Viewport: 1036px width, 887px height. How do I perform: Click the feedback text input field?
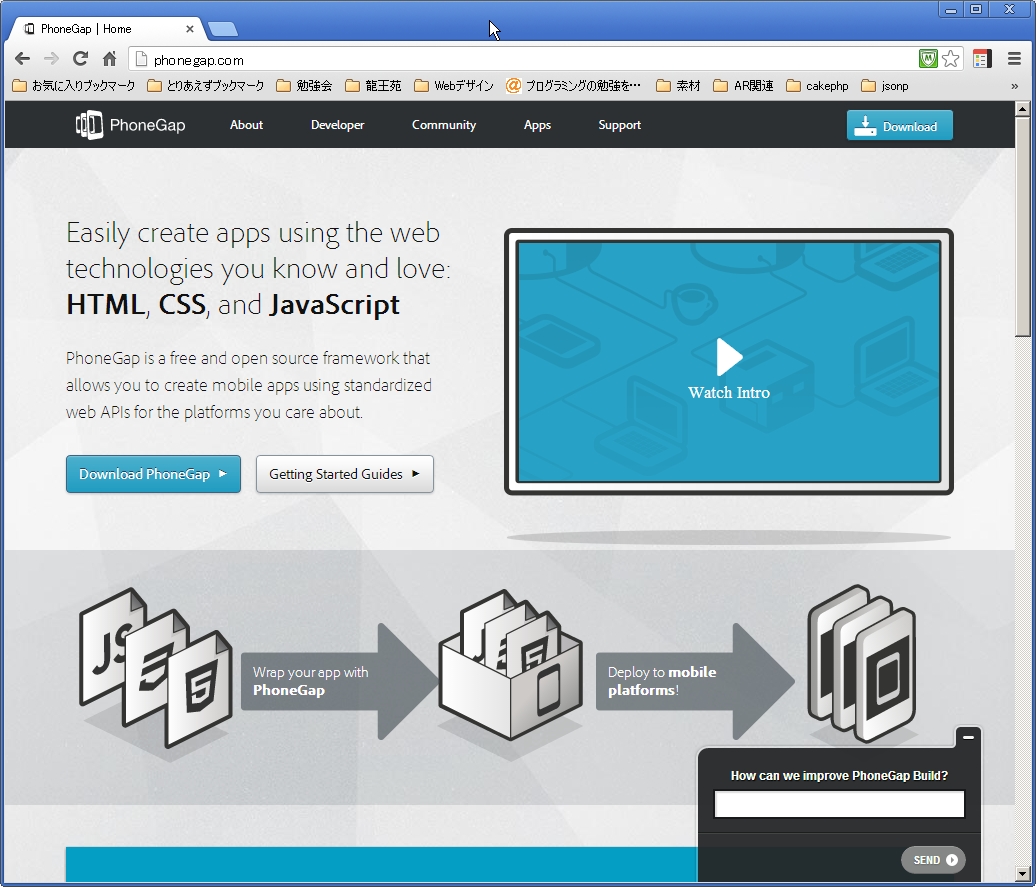(839, 804)
